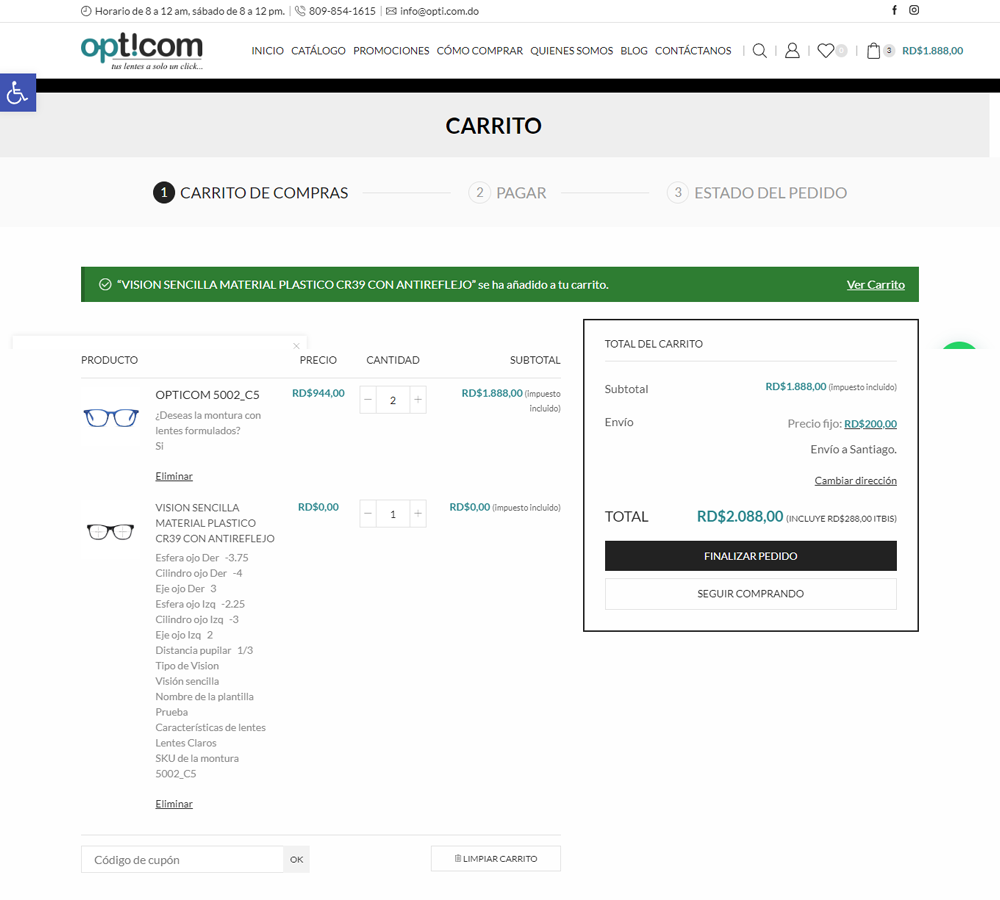Open the accessibility wheelchair tool
The image size is (1000, 900).
point(17,93)
